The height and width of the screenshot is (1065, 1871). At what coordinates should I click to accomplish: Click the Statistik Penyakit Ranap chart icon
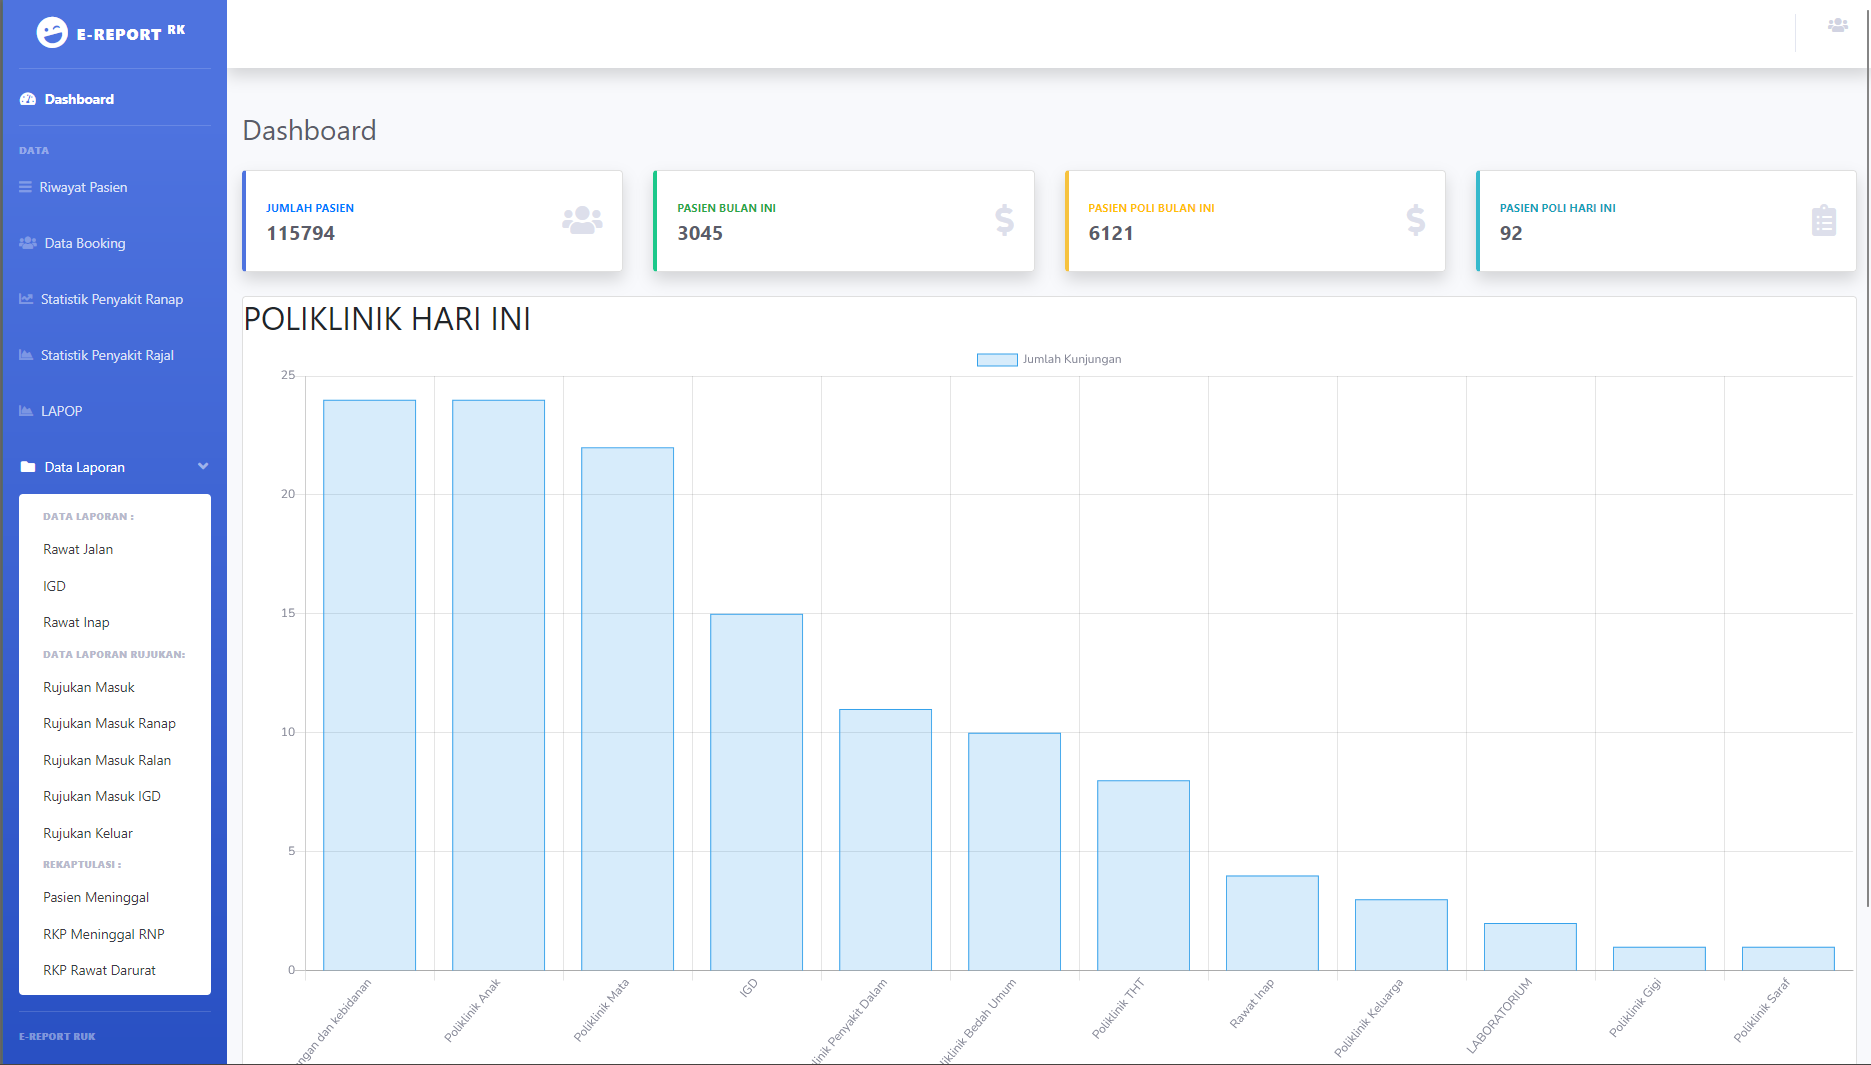click(26, 299)
